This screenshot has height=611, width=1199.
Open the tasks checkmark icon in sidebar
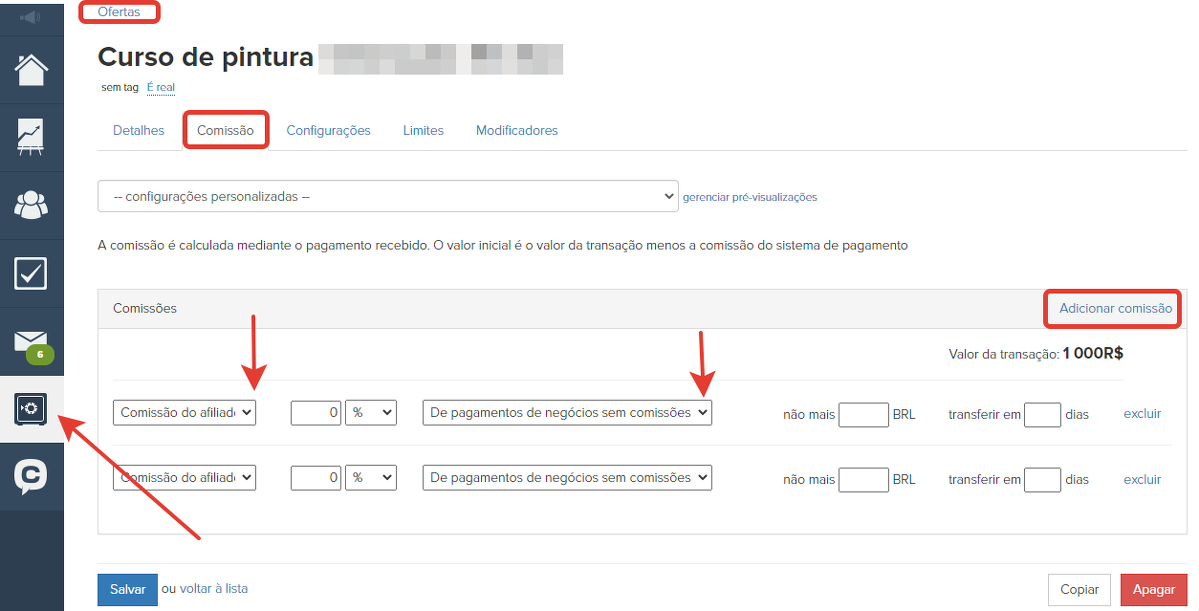tap(31, 273)
